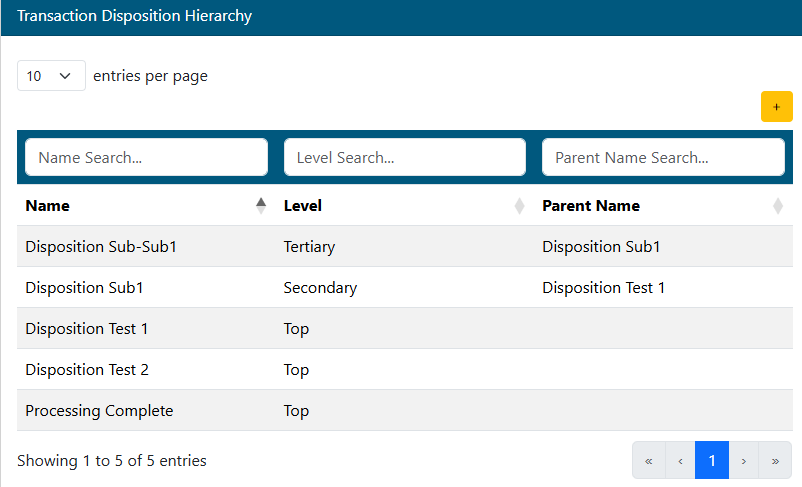
Task: Sort table by Name column arrow
Action: pos(261,206)
